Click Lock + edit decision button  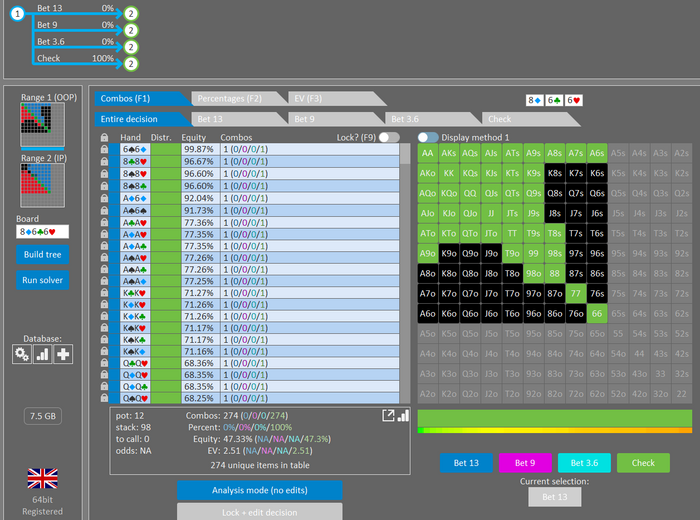coord(260,512)
